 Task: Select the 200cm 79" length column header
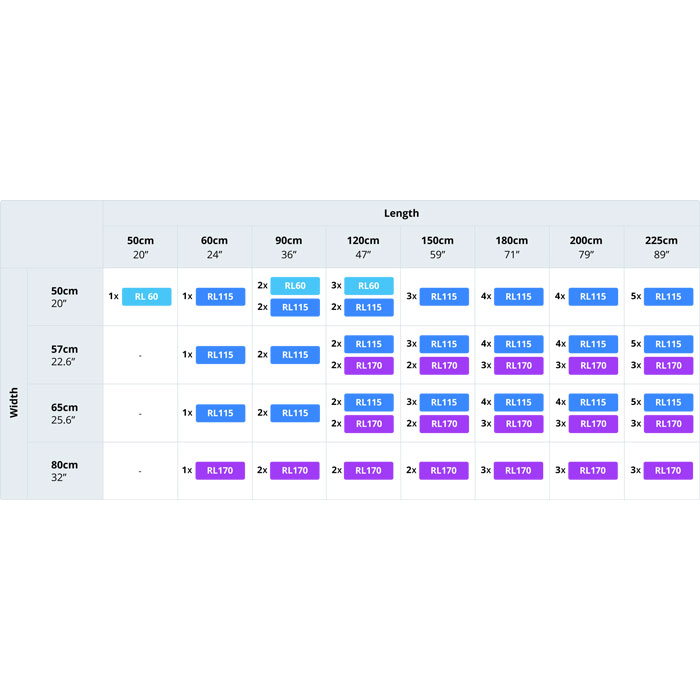click(586, 247)
